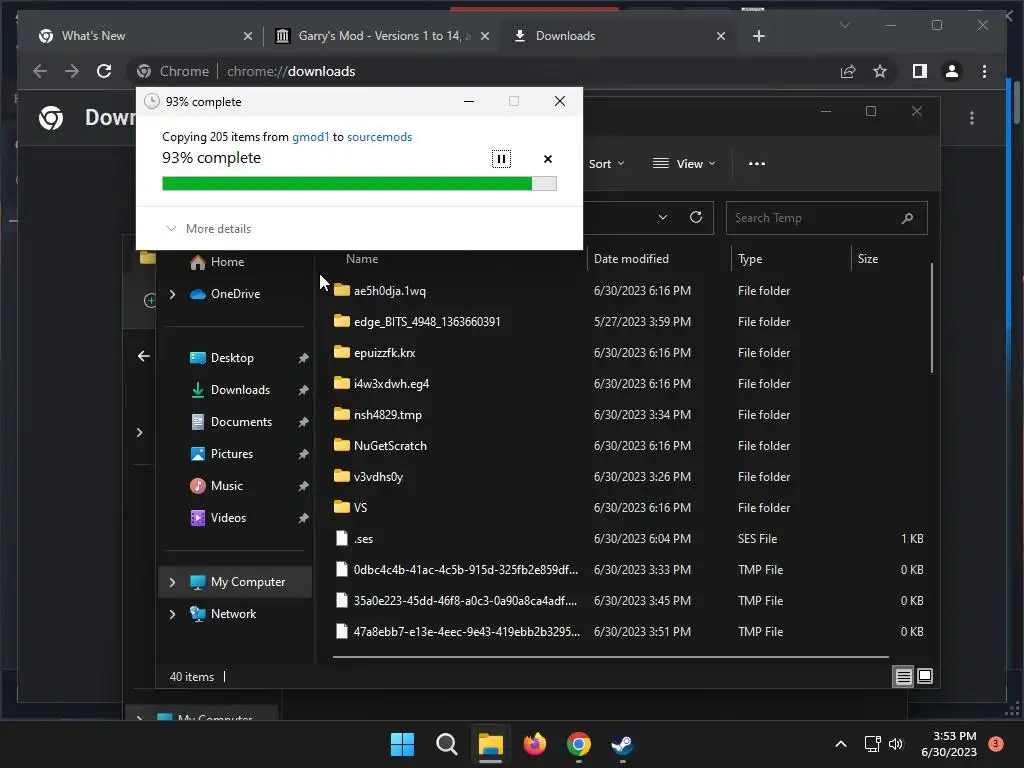Image resolution: width=1024 pixels, height=768 pixels.
Task: Open Pictures in the navigation pane
Action: pos(232,454)
